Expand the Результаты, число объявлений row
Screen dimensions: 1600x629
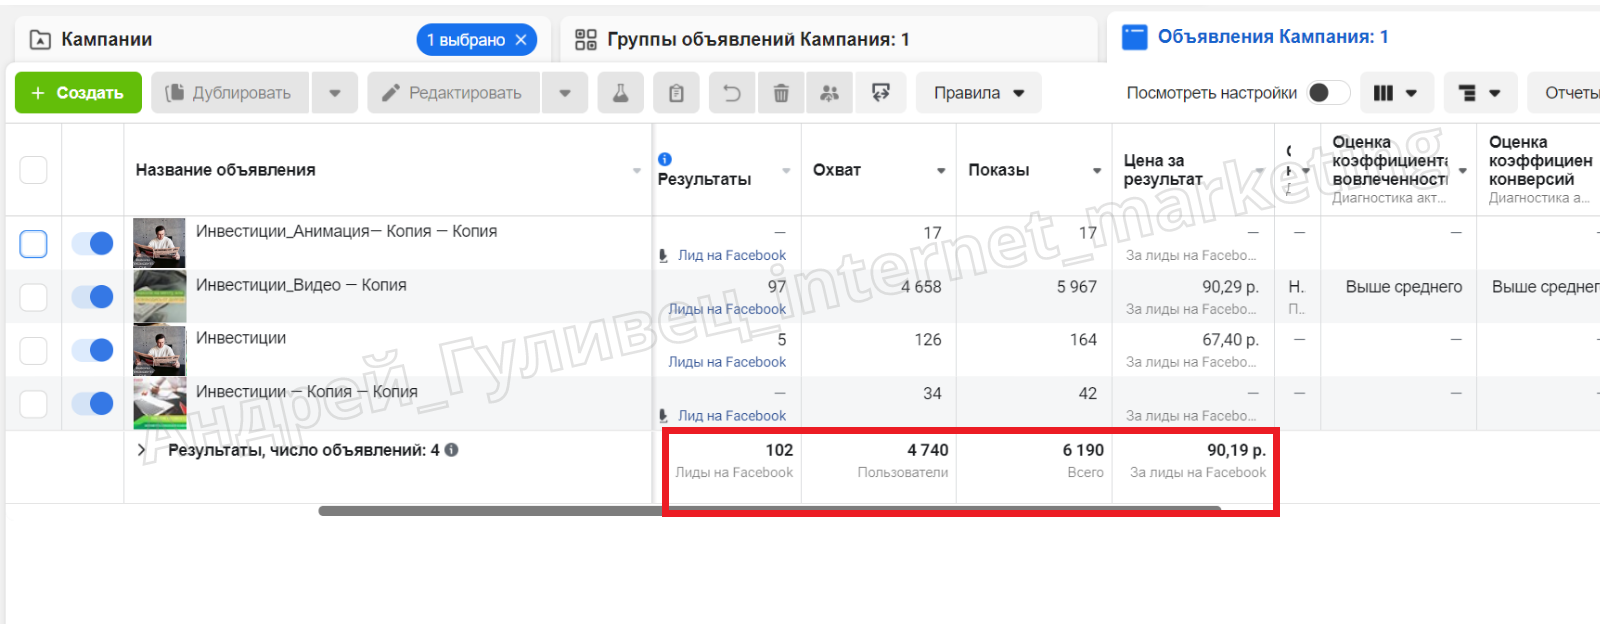(141, 450)
